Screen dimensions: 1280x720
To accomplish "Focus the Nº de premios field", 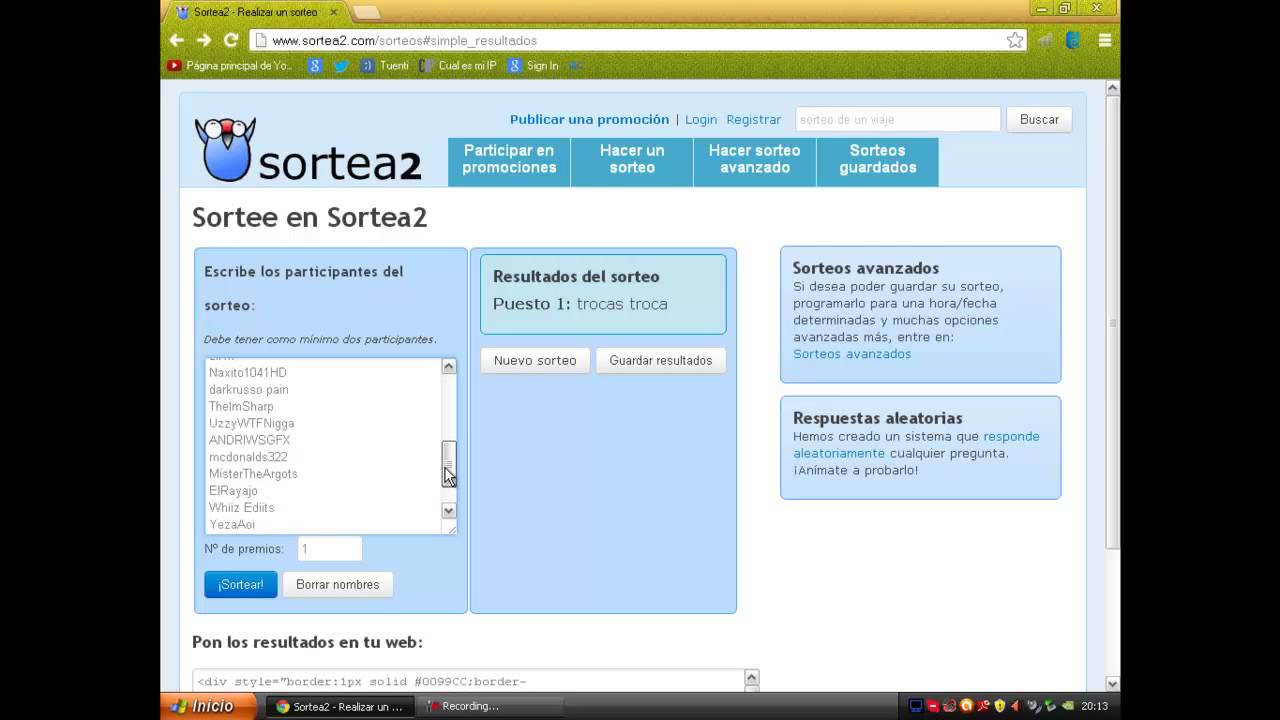I will 330,548.
